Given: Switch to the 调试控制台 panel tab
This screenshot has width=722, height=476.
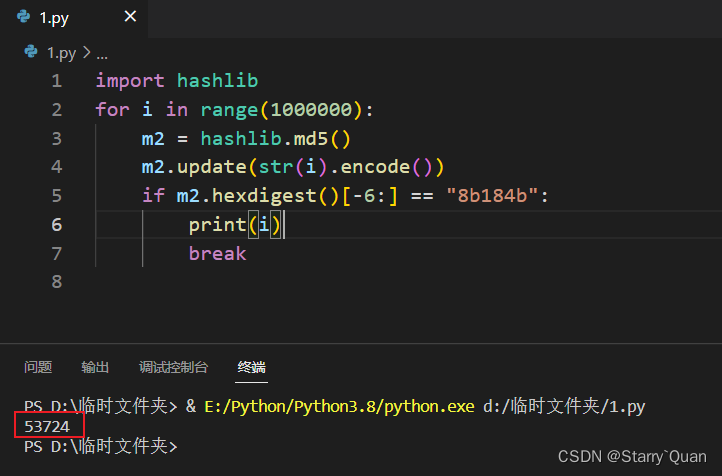Looking at the screenshot, I should 174,367.
